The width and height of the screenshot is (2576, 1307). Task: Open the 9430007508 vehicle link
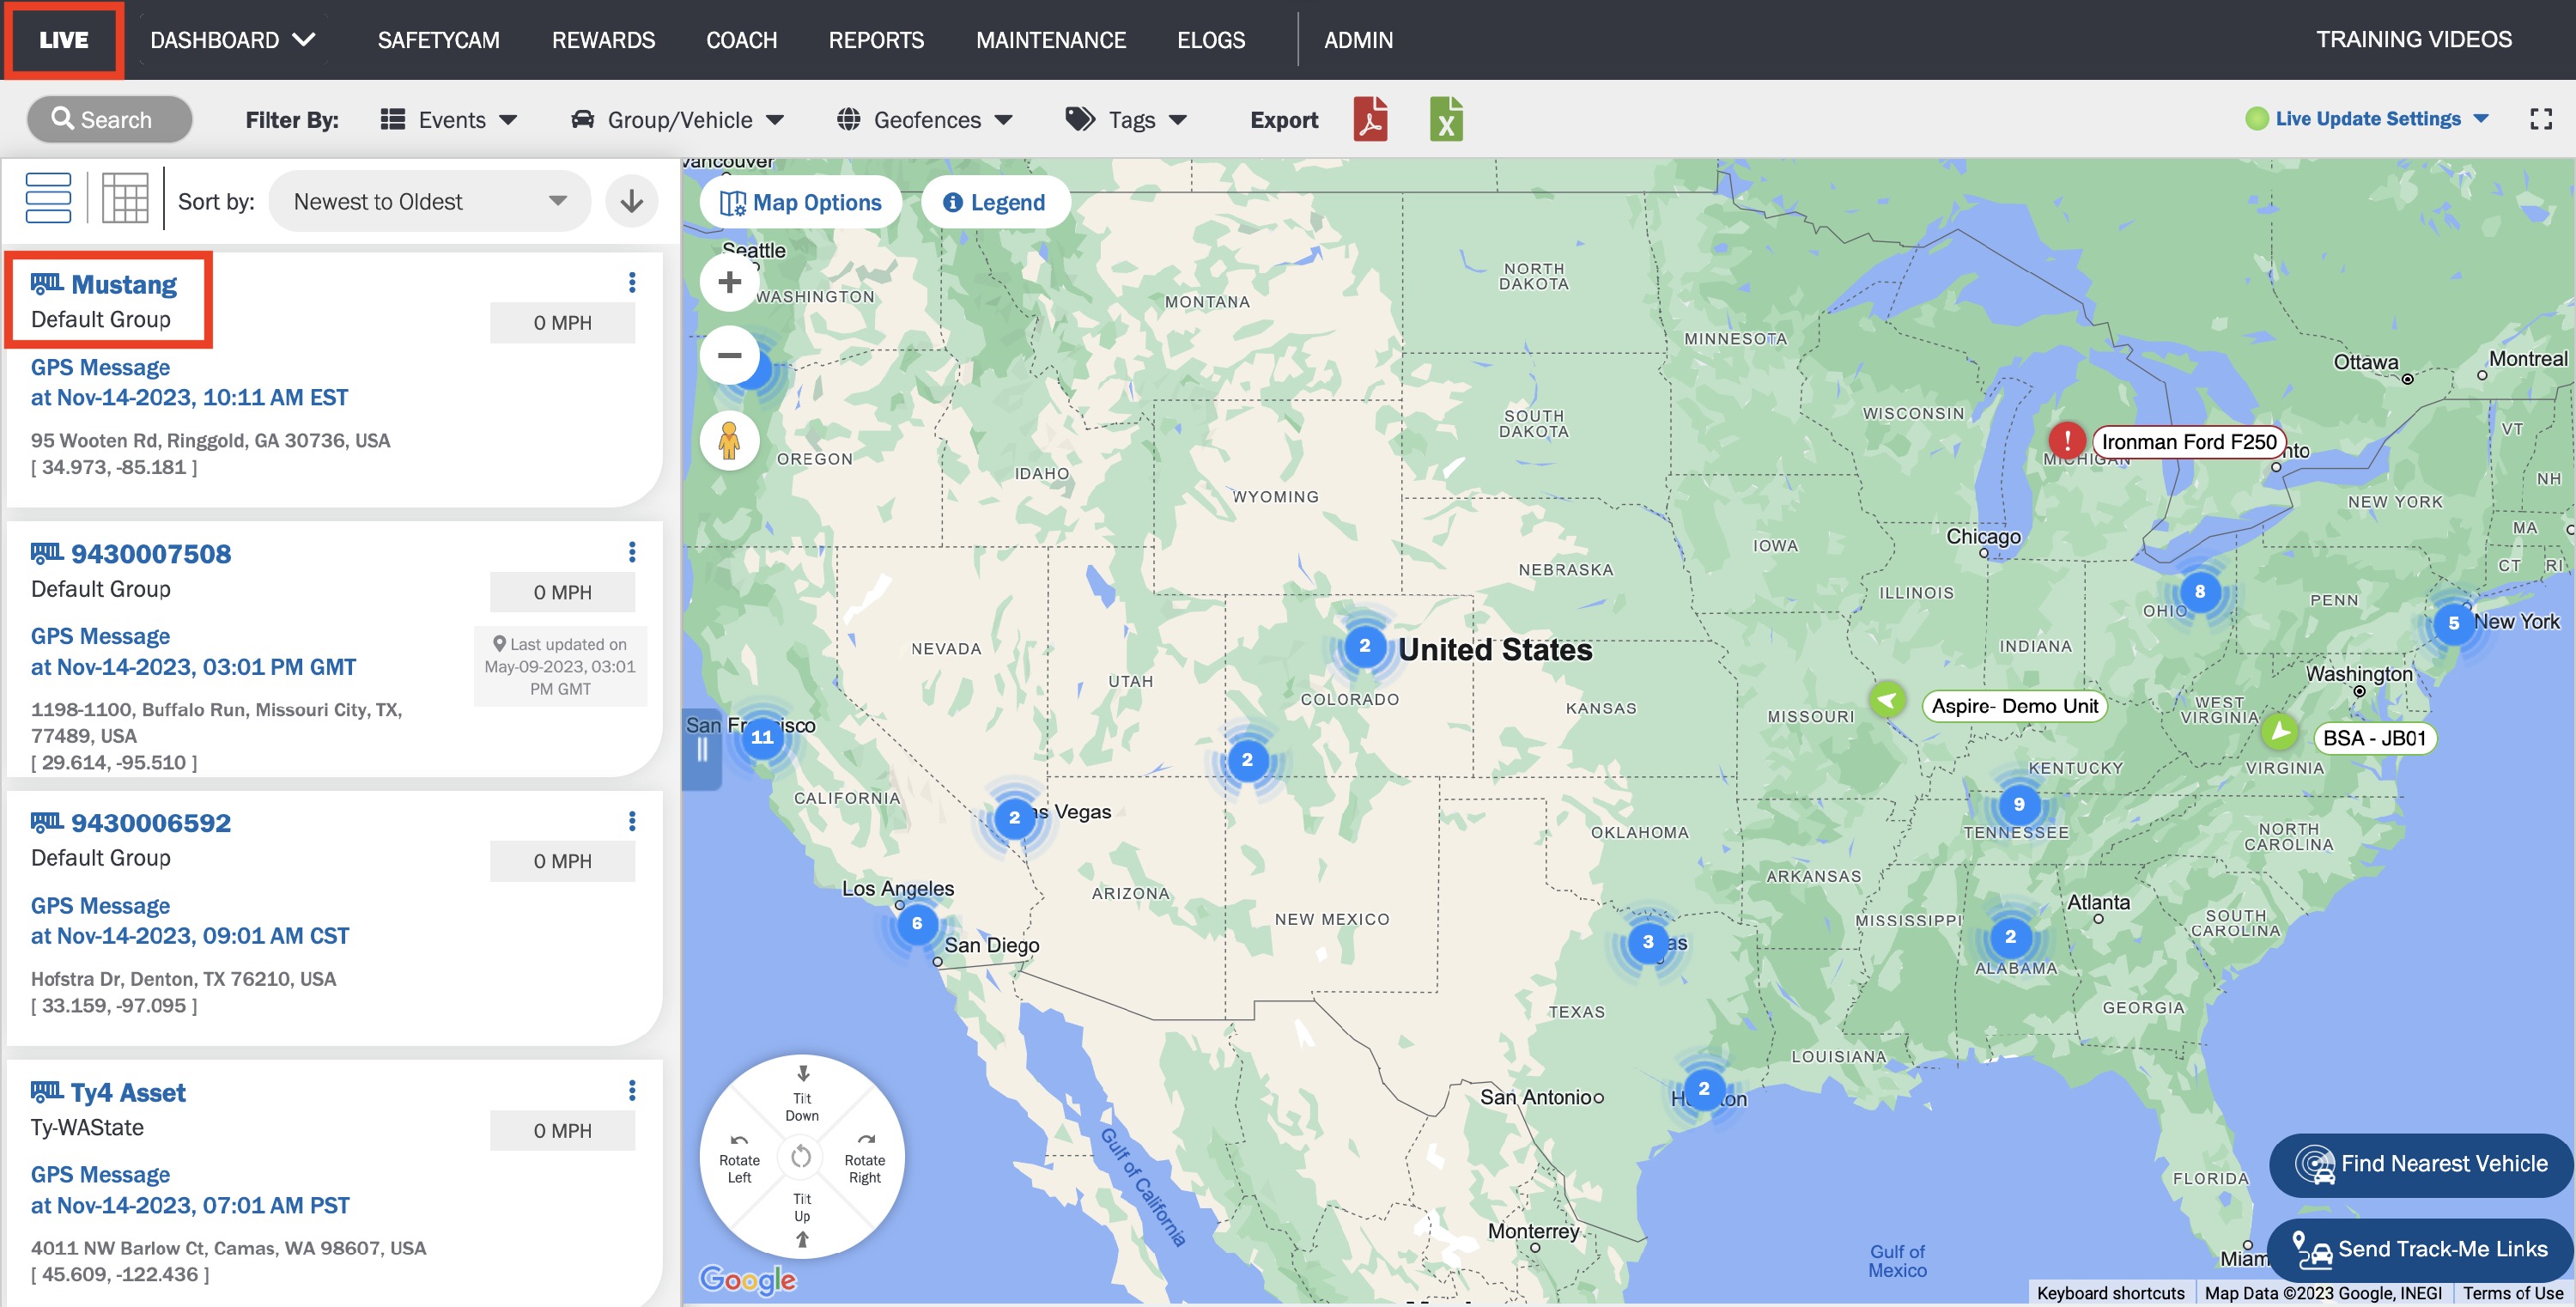tap(151, 553)
